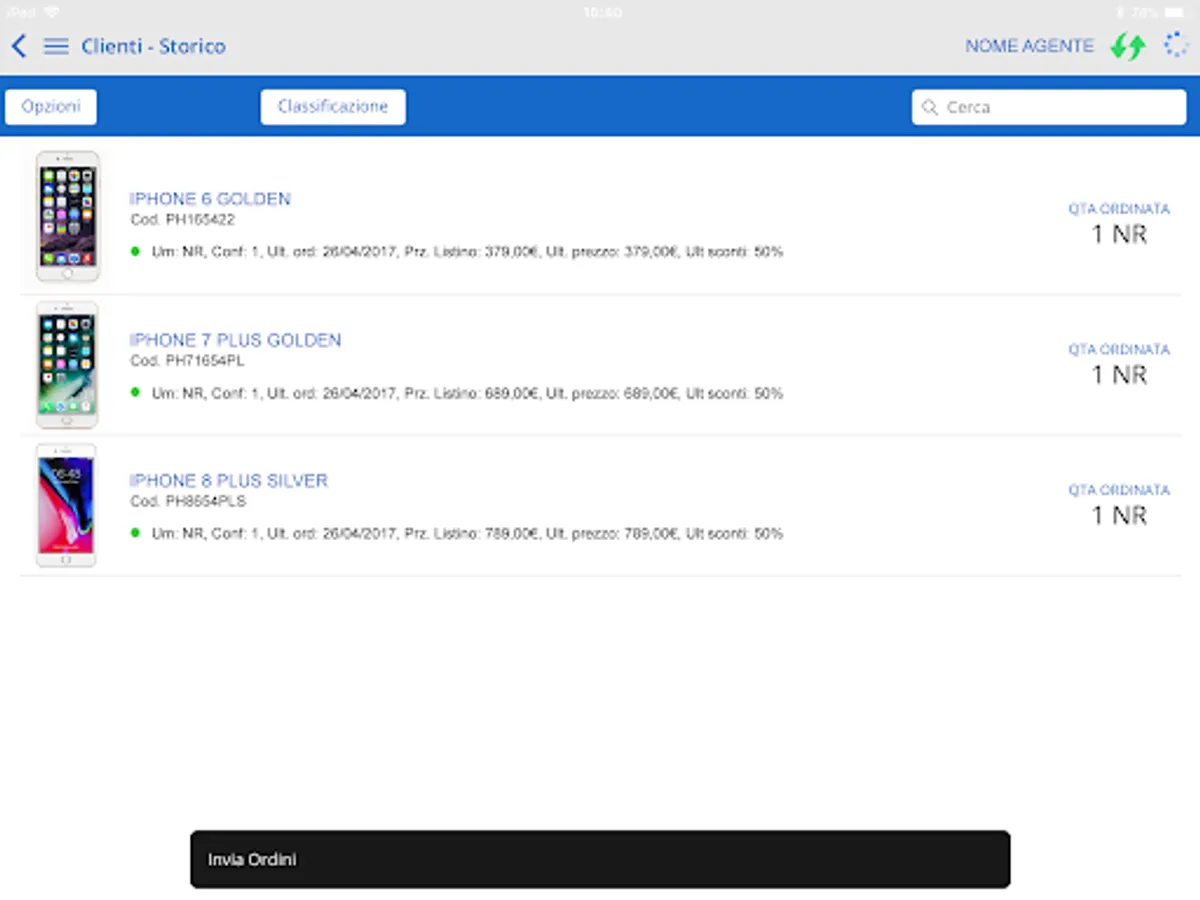The width and height of the screenshot is (1200, 900).
Task: Tap the loading spinner icon
Action: coord(1175,45)
